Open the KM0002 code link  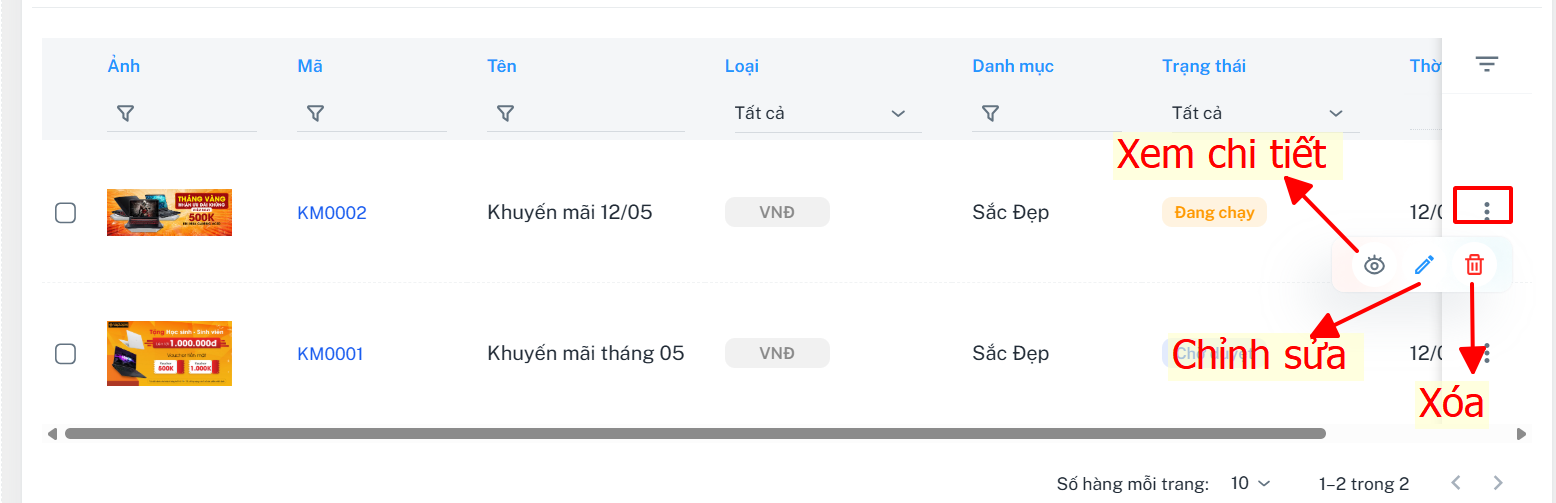332,212
